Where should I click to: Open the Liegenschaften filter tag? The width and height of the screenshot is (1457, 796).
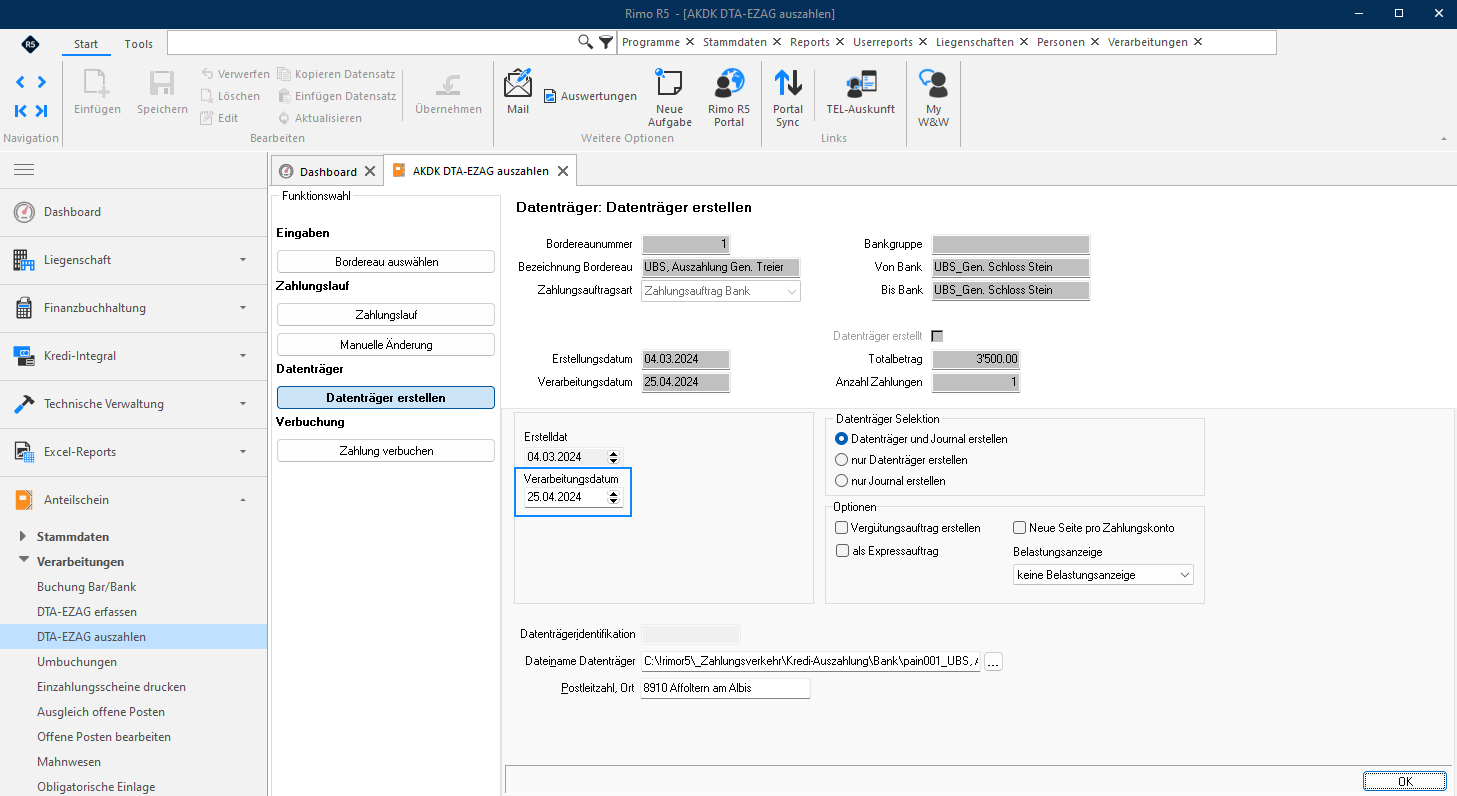pyautogui.click(x=975, y=42)
